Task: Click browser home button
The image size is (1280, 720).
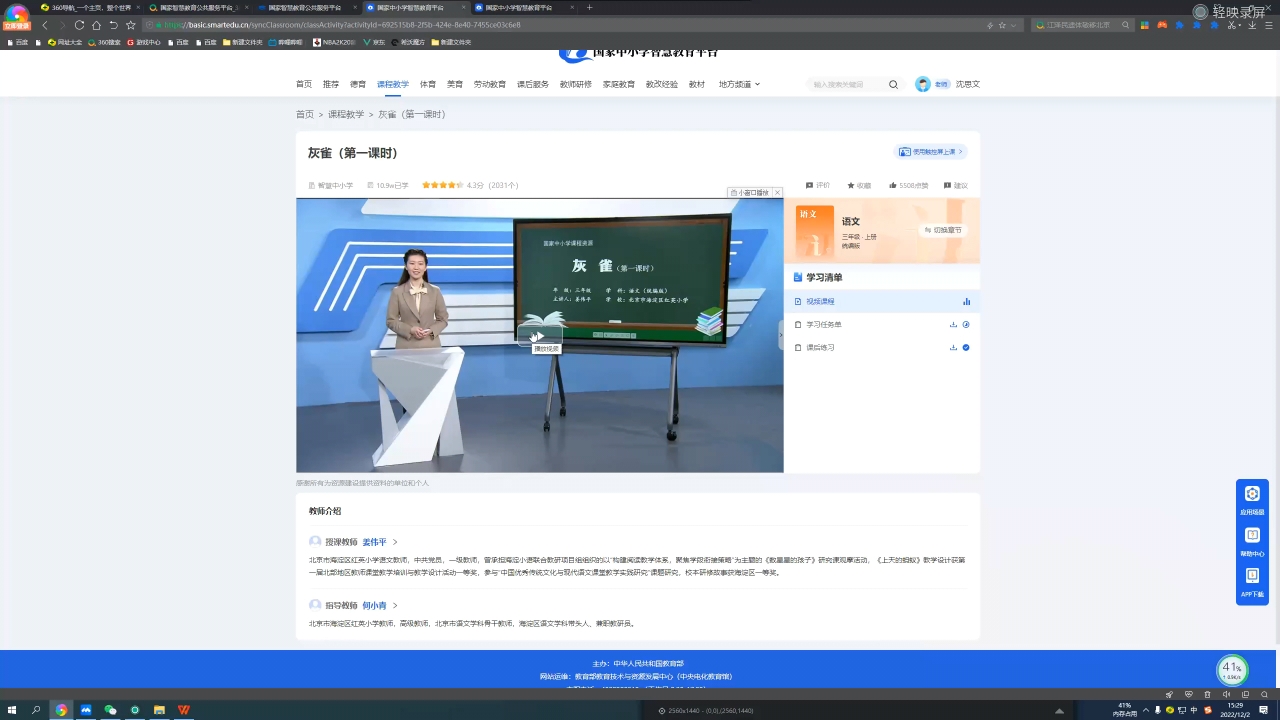Action: (x=96, y=25)
